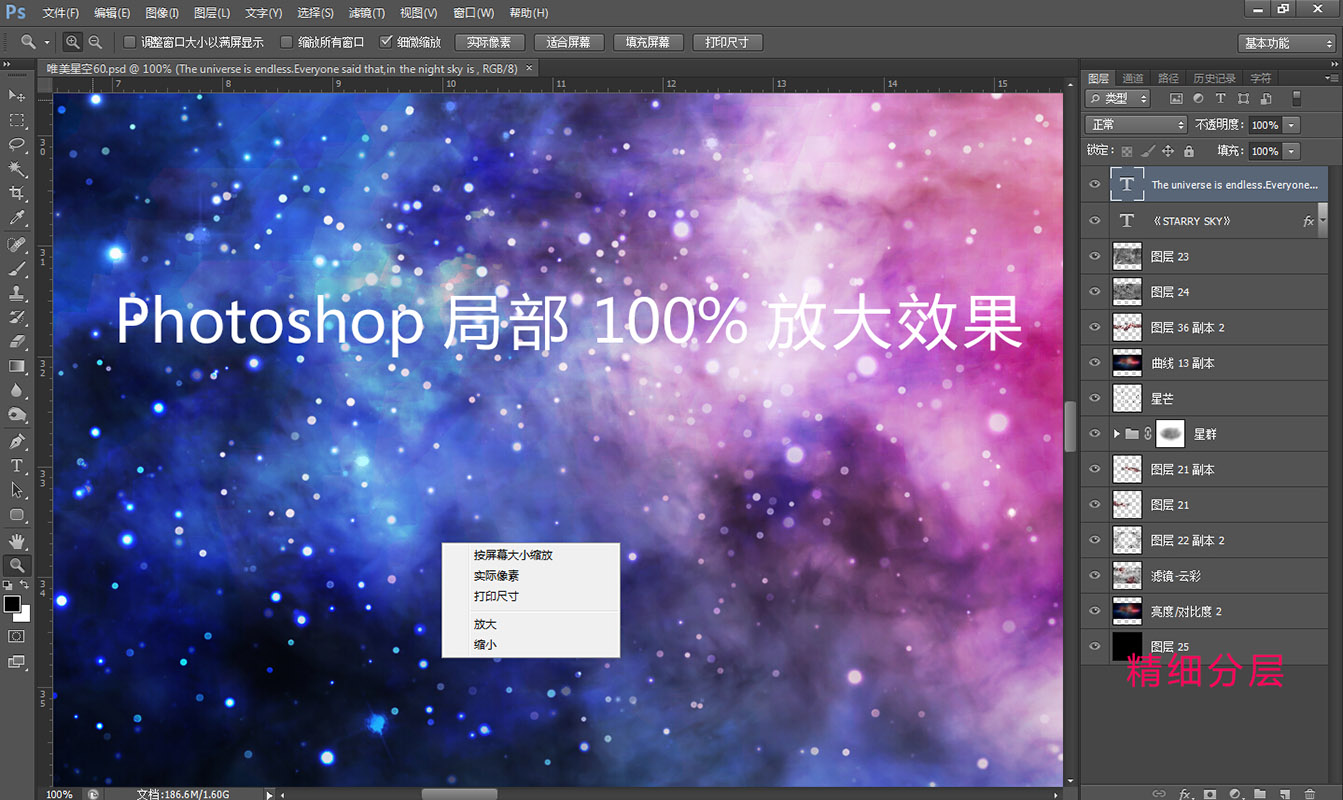1343x800 pixels.
Task: Hide layer 图层 25
Action: (1094, 646)
